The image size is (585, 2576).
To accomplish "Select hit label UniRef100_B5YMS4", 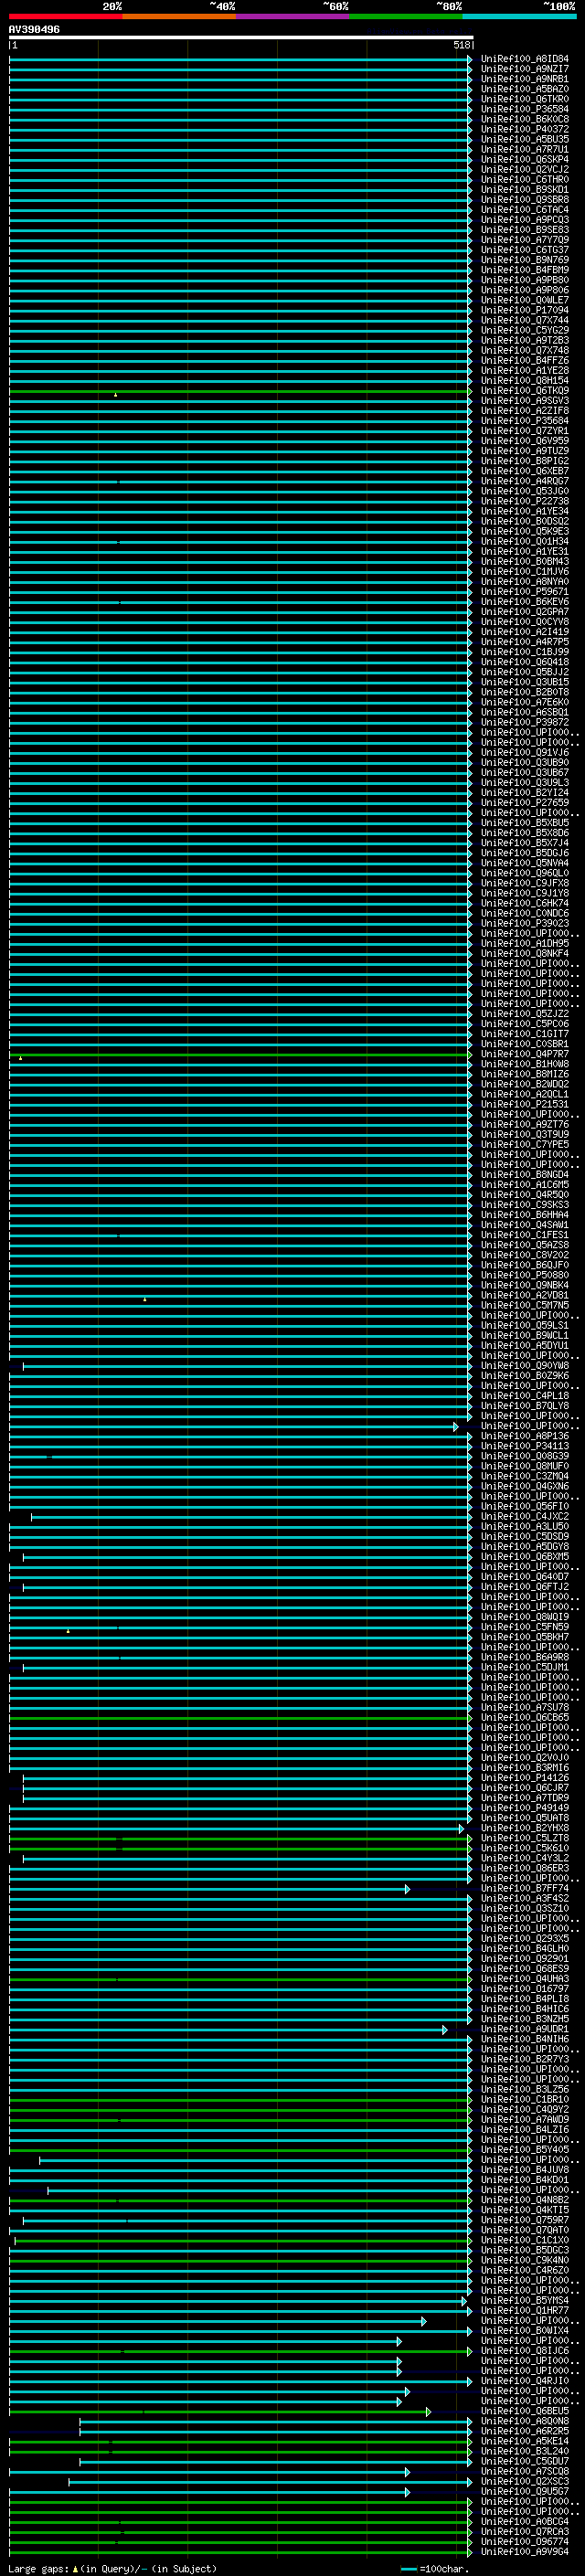I will click(525, 2300).
